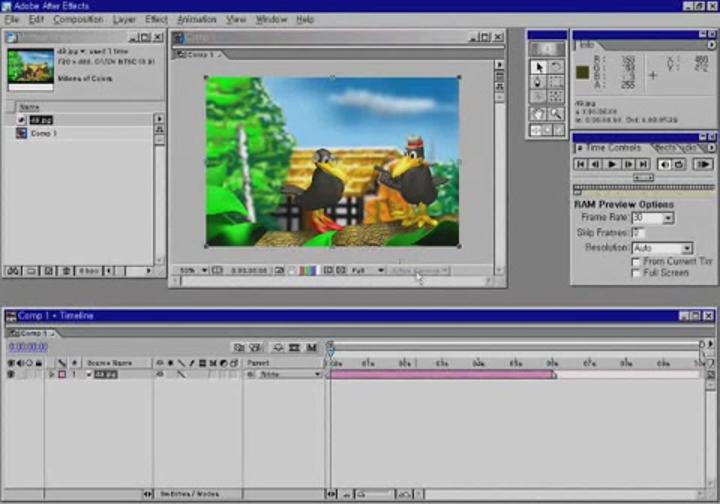Select the arrow Selection tool
Viewport: 720px width, 504px height.
[538, 67]
